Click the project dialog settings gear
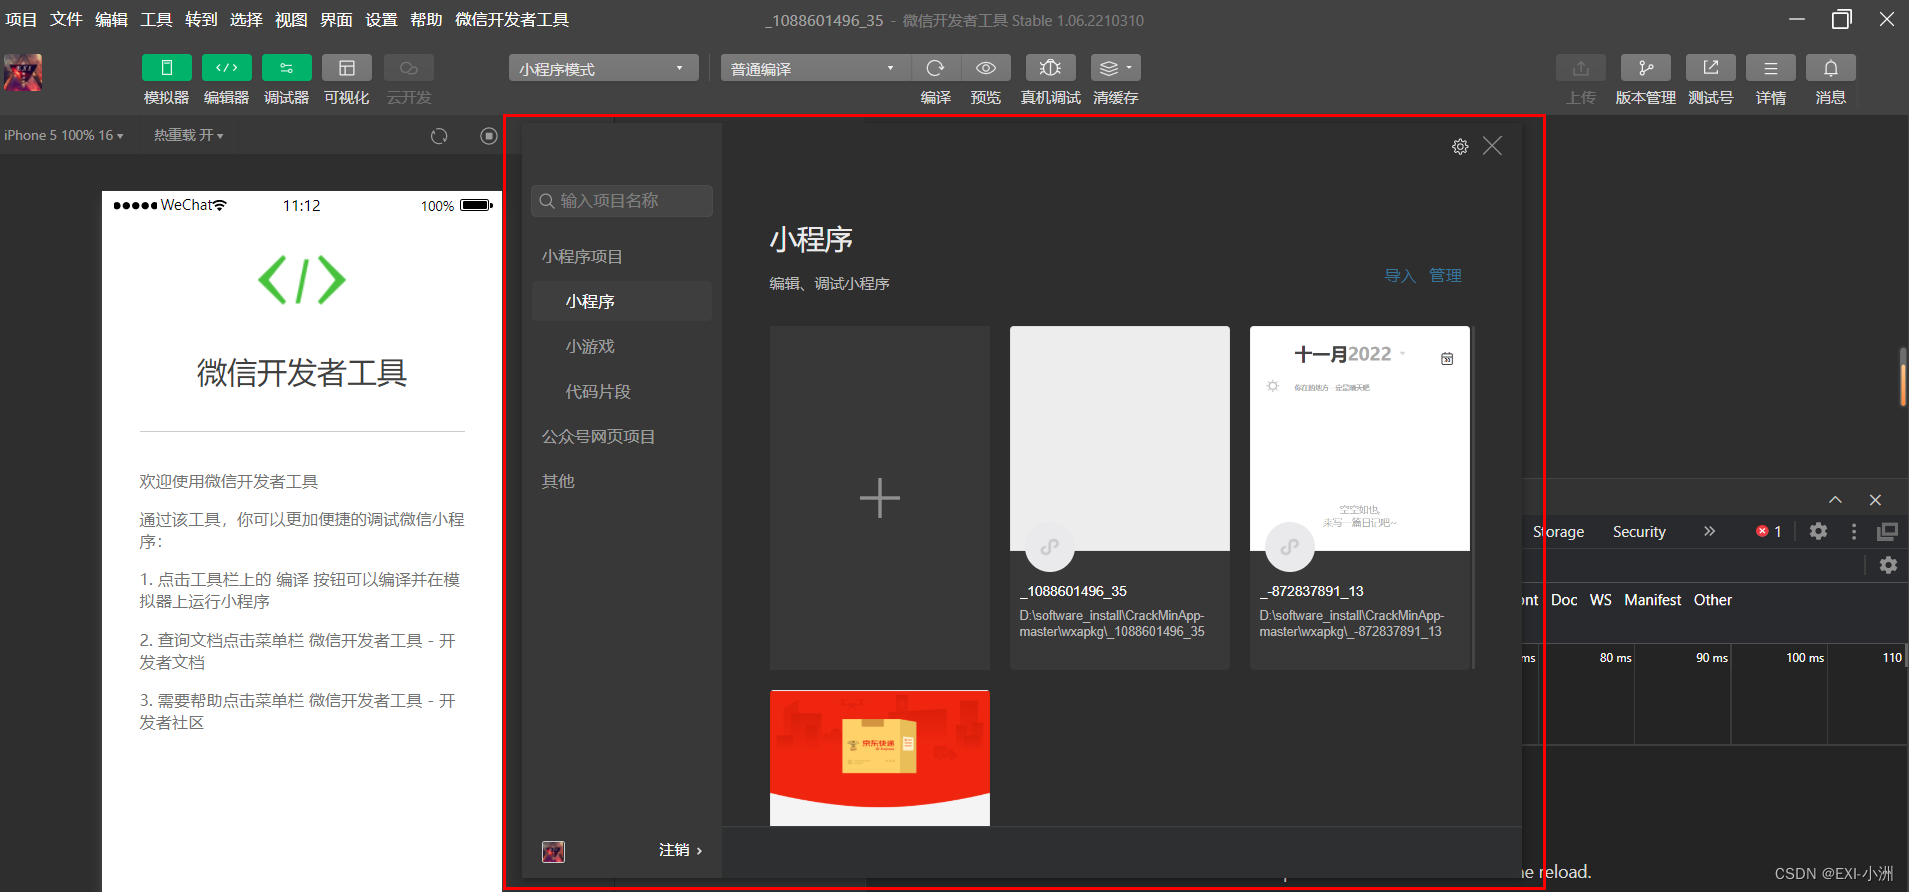 tap(1460, 147)
